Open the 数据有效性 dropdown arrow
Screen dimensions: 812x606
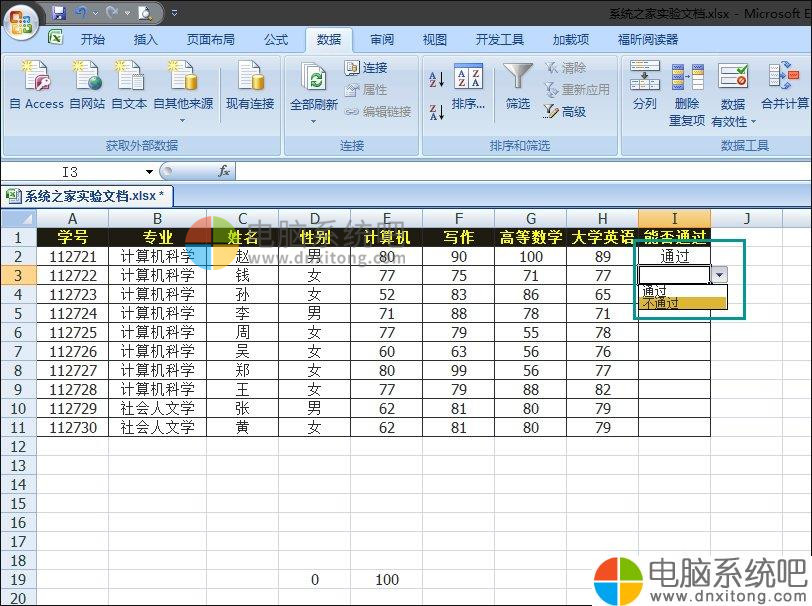pyautogui.click(x=752, y=122)
